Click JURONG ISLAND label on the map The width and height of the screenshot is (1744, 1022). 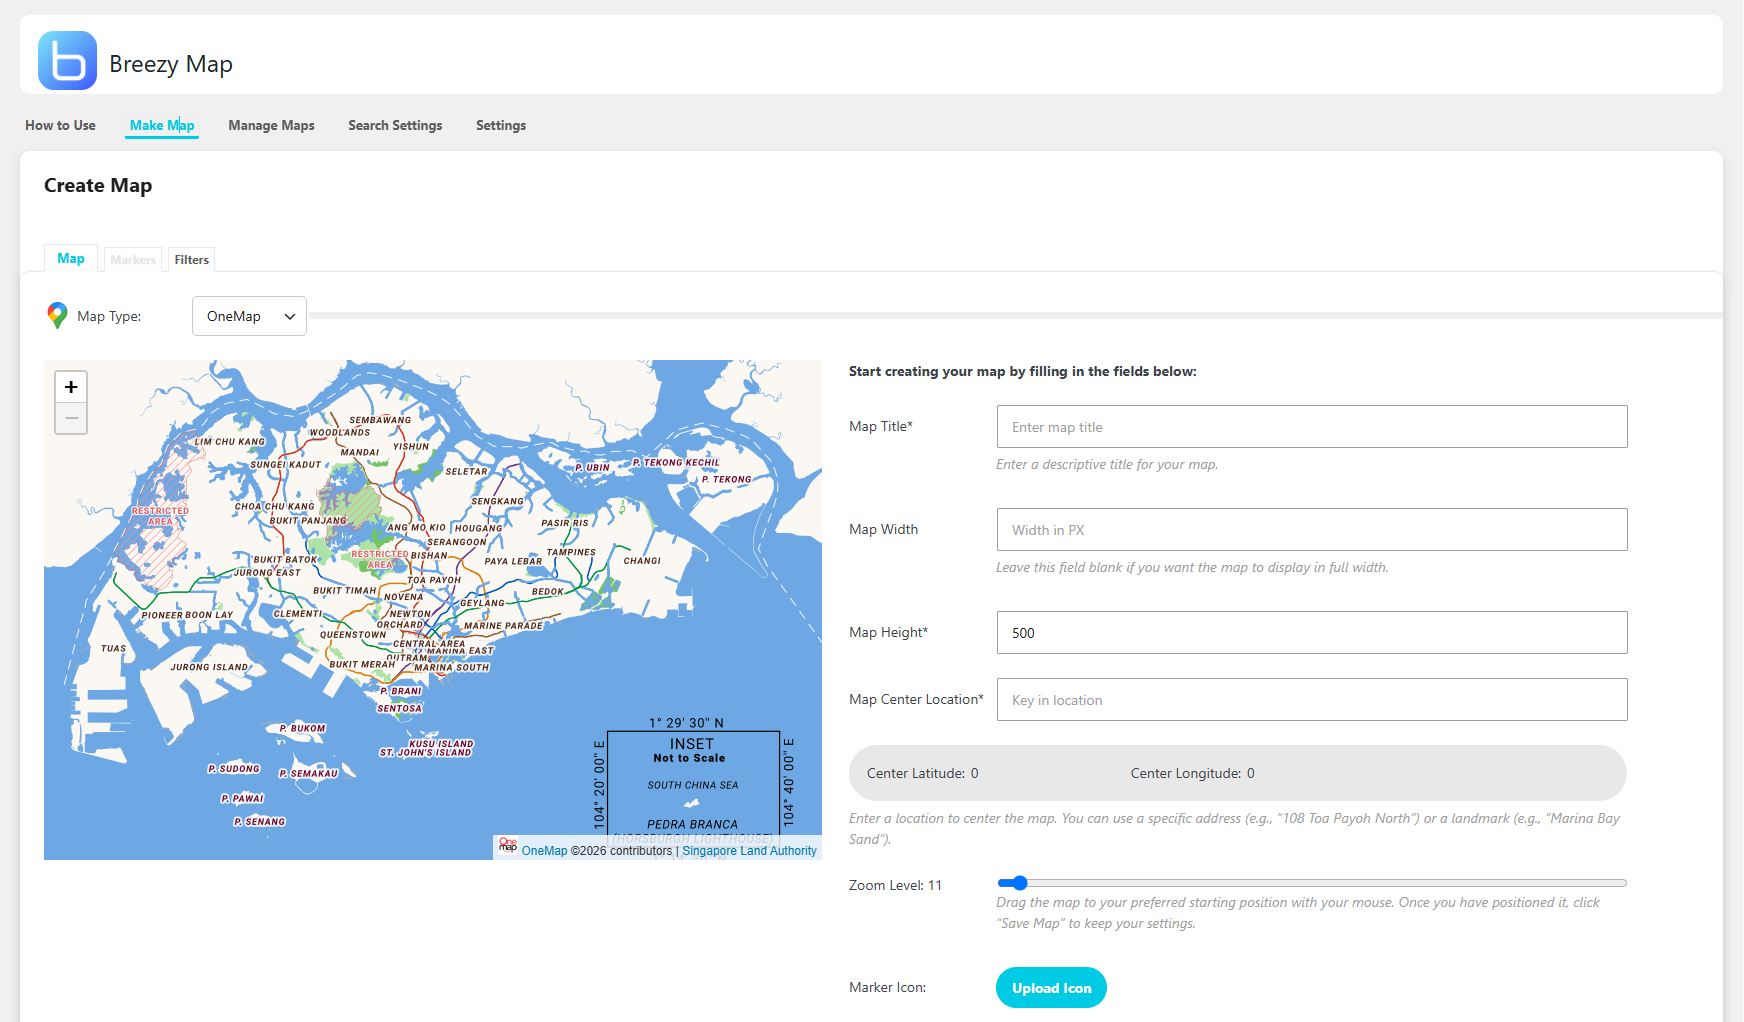coord(209,667)
